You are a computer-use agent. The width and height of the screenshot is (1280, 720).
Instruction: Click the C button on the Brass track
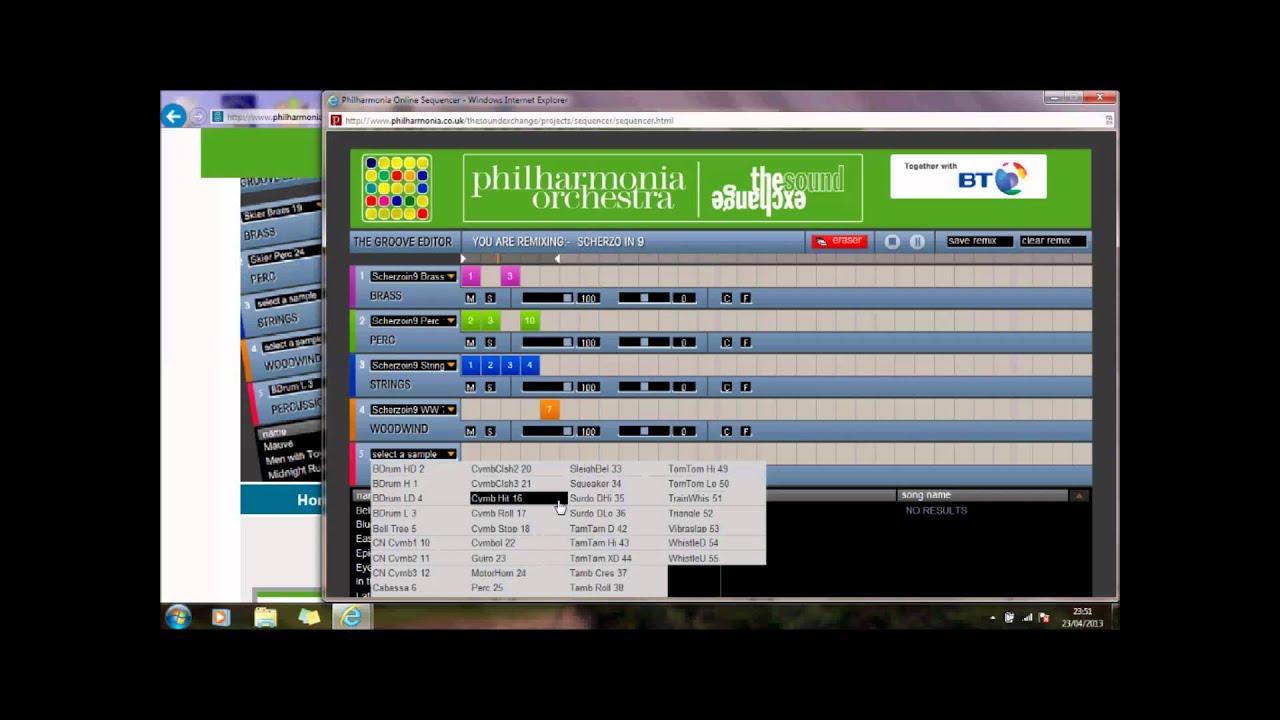pos(727,298)
